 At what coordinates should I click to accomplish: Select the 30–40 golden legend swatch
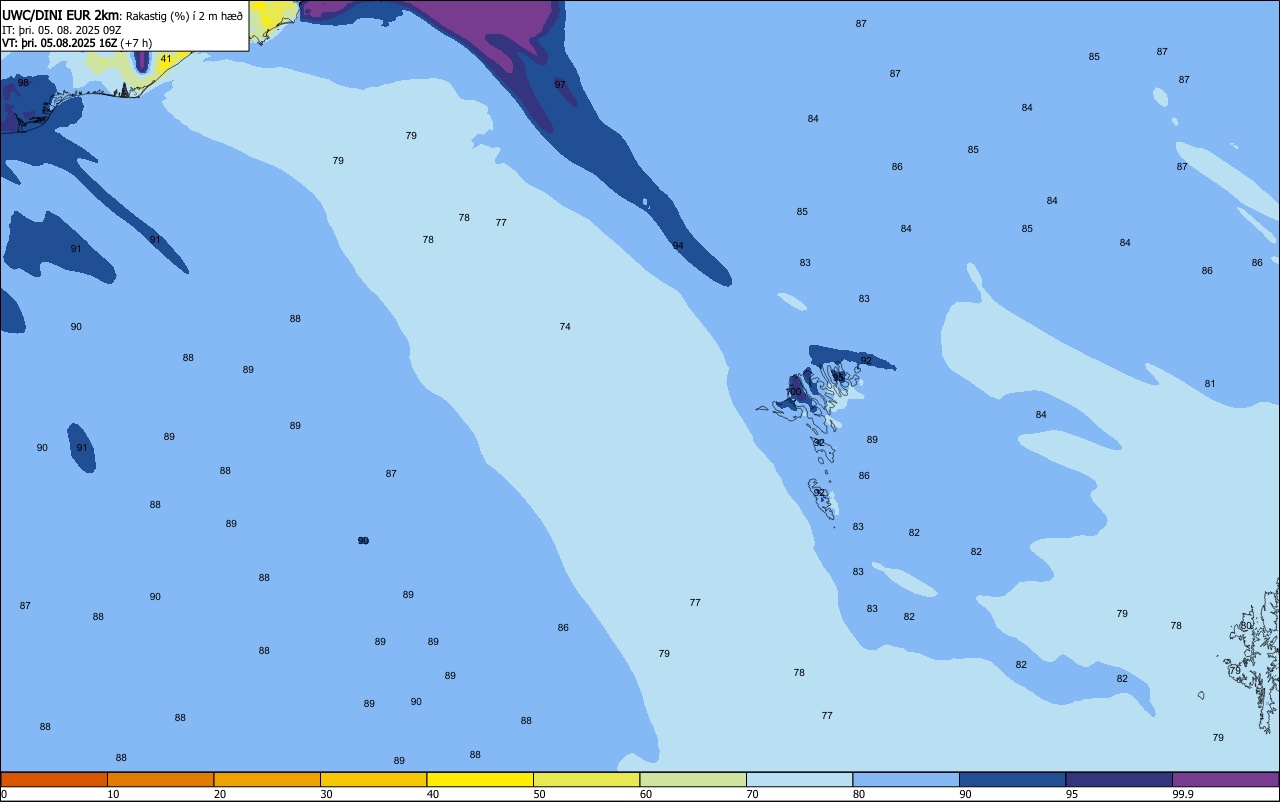click(x=373, y=779)
